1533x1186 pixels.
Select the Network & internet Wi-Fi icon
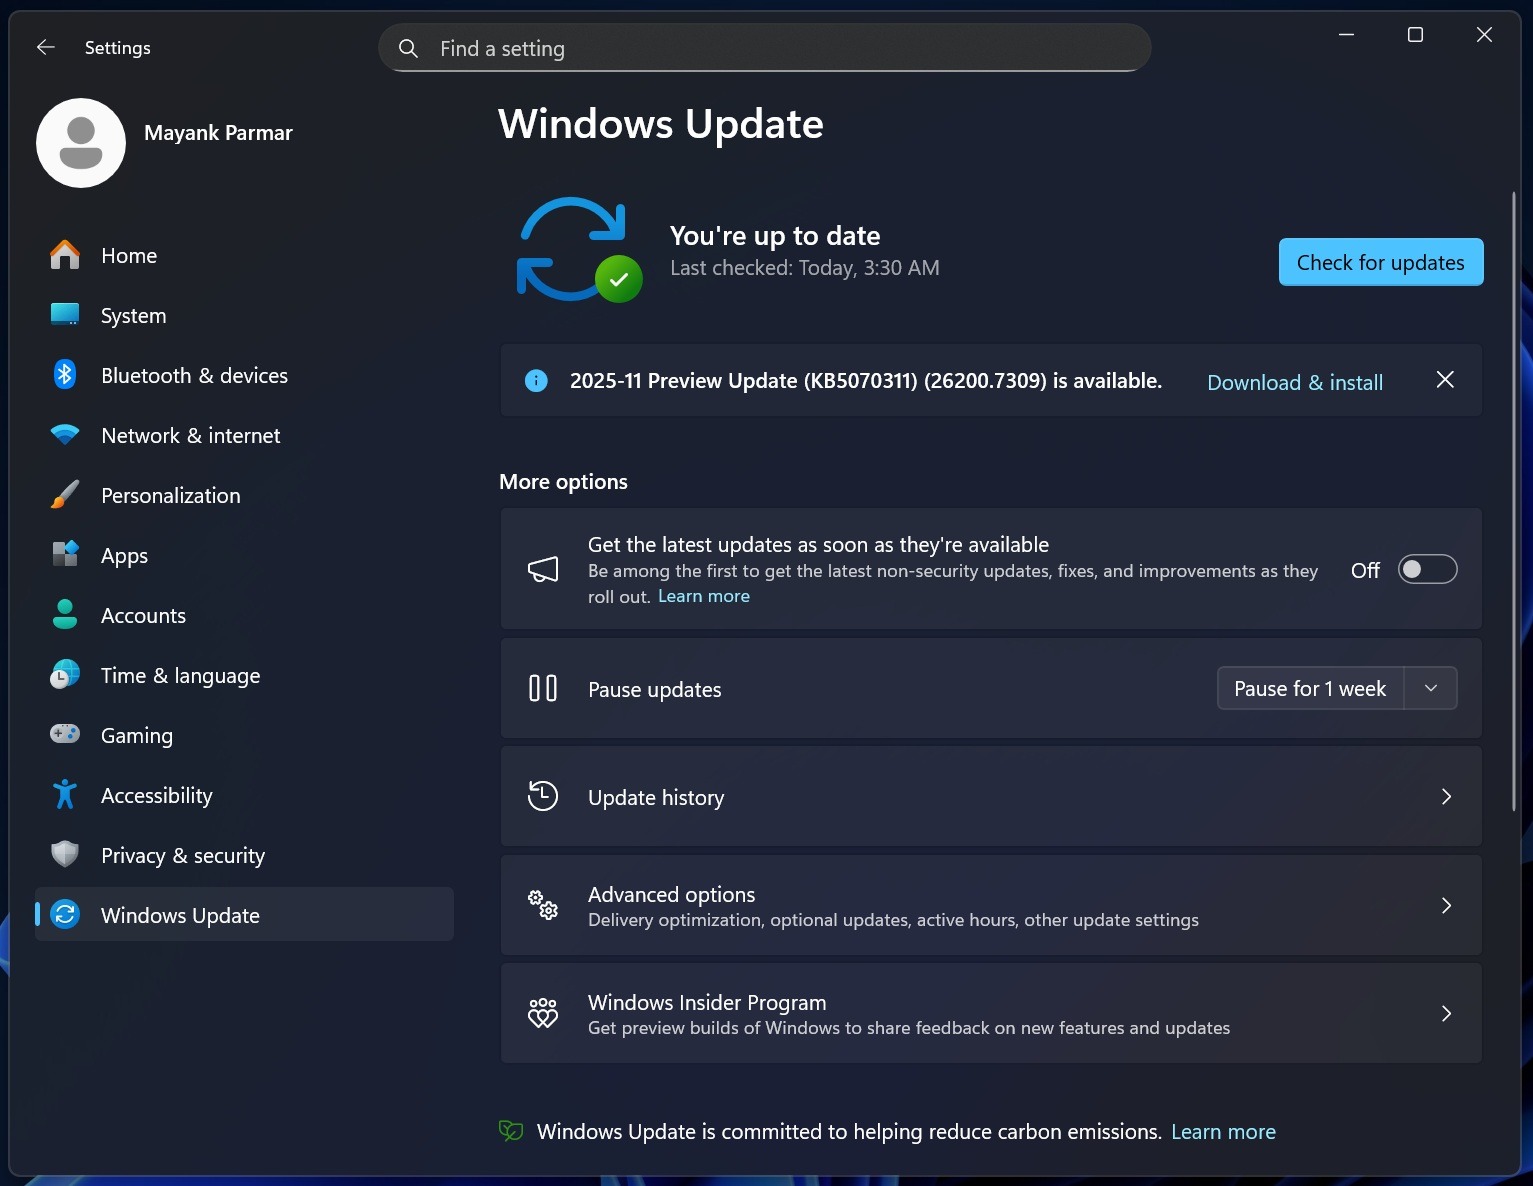tap(64, 435)
